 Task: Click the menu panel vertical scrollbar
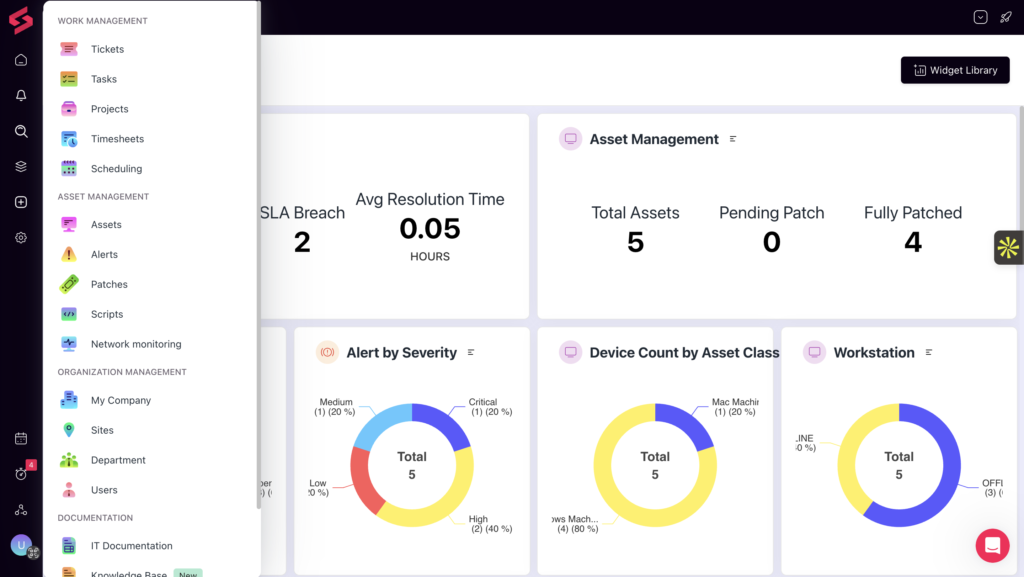coord(258,250)
